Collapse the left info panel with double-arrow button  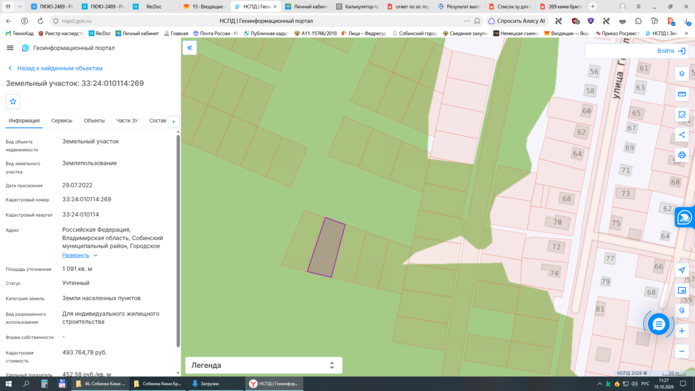click(x=190, y=48)
